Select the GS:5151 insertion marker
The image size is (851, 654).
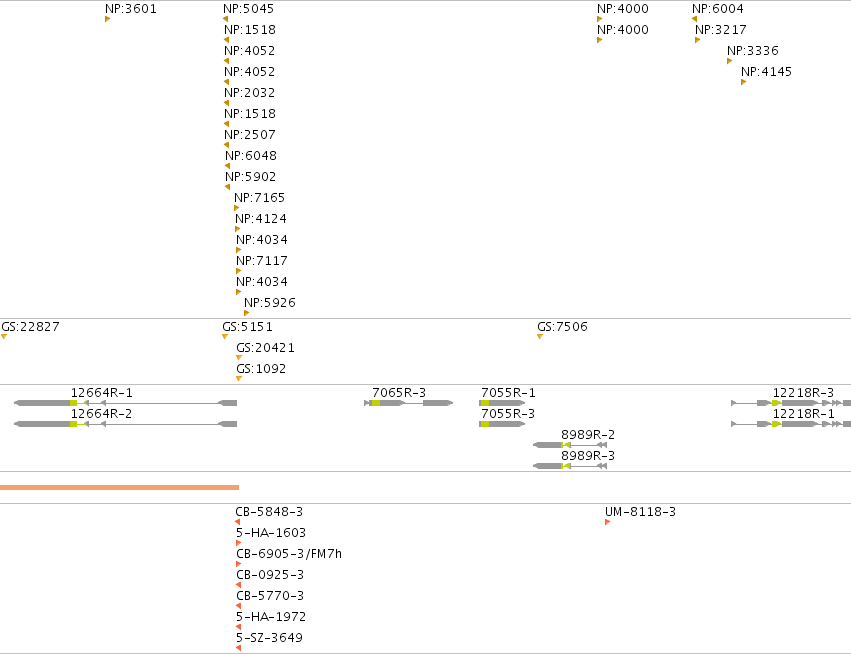pyautogui.click(x=225, y=337)
